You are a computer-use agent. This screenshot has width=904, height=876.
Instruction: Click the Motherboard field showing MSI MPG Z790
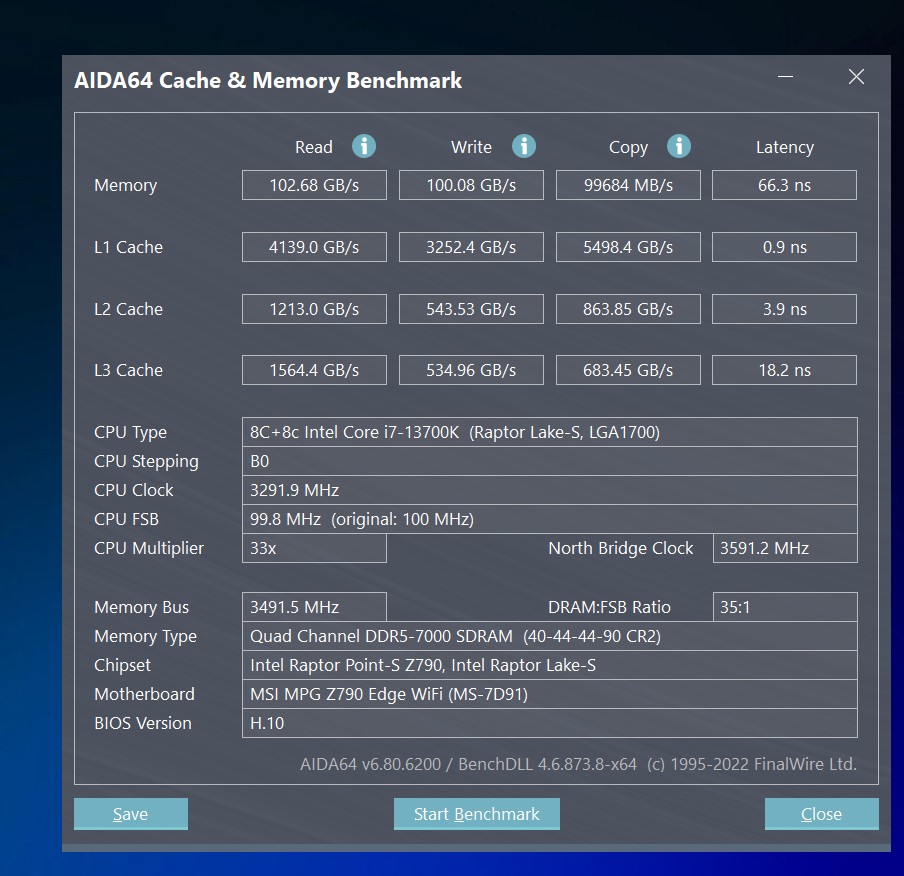[x=550, y=694]
